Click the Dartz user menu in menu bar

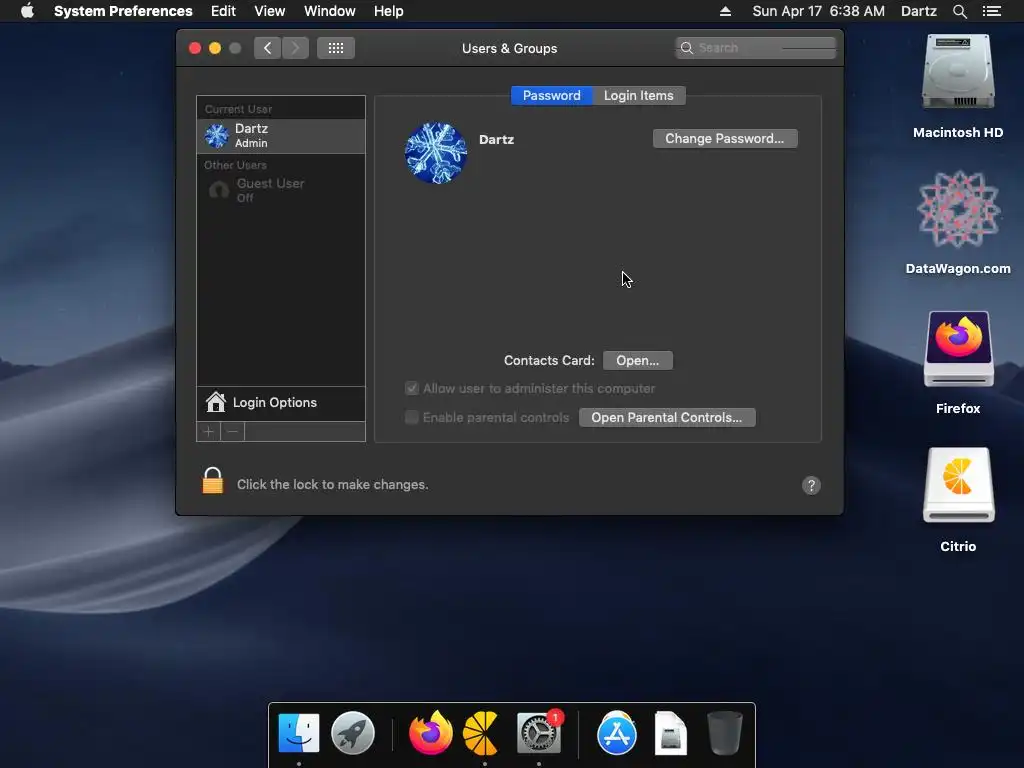[918, 11]
